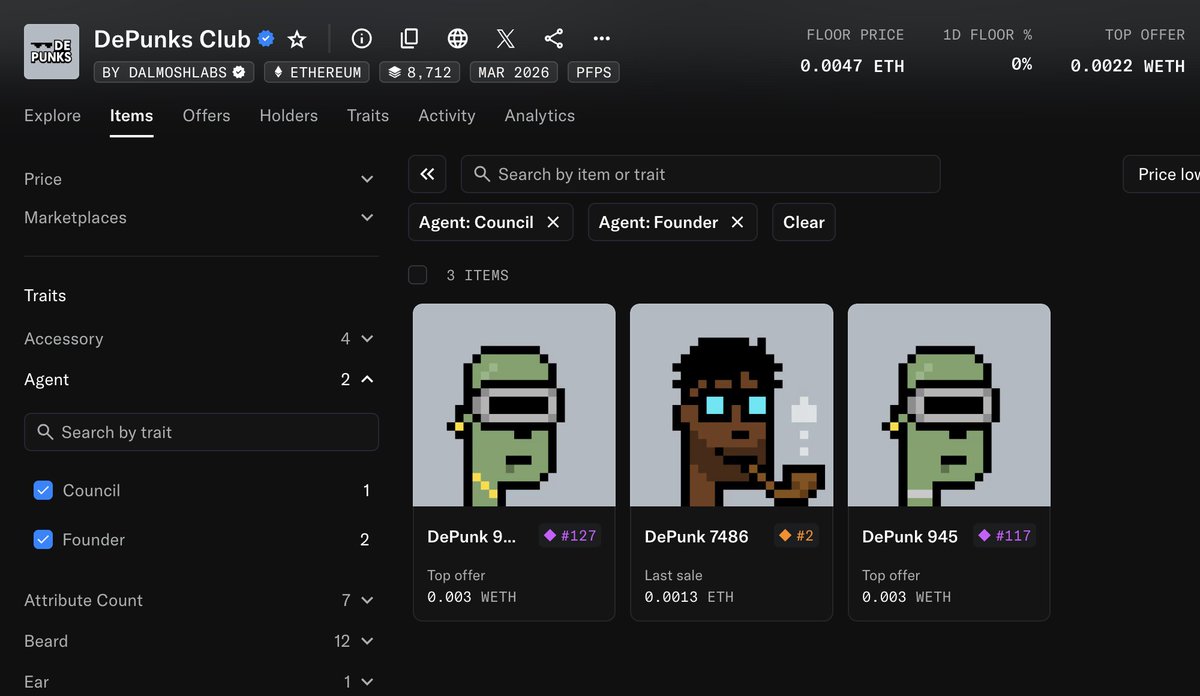
Task: Click the 8,712 items count badge
Action: 420,73
